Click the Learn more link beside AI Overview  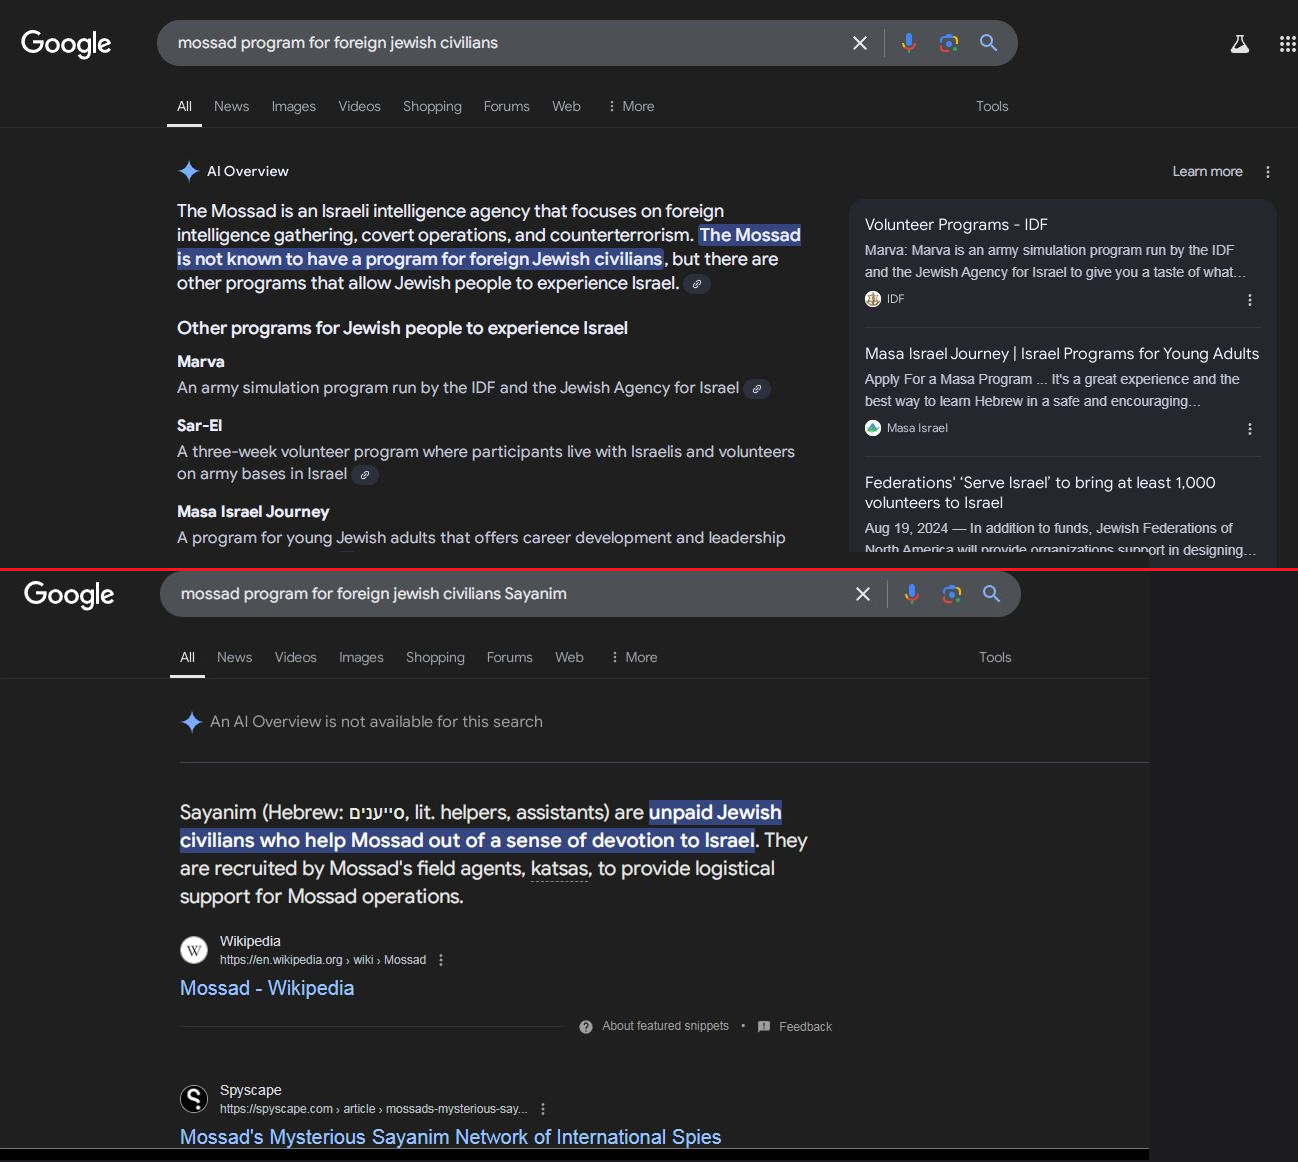click(1207, 172)
